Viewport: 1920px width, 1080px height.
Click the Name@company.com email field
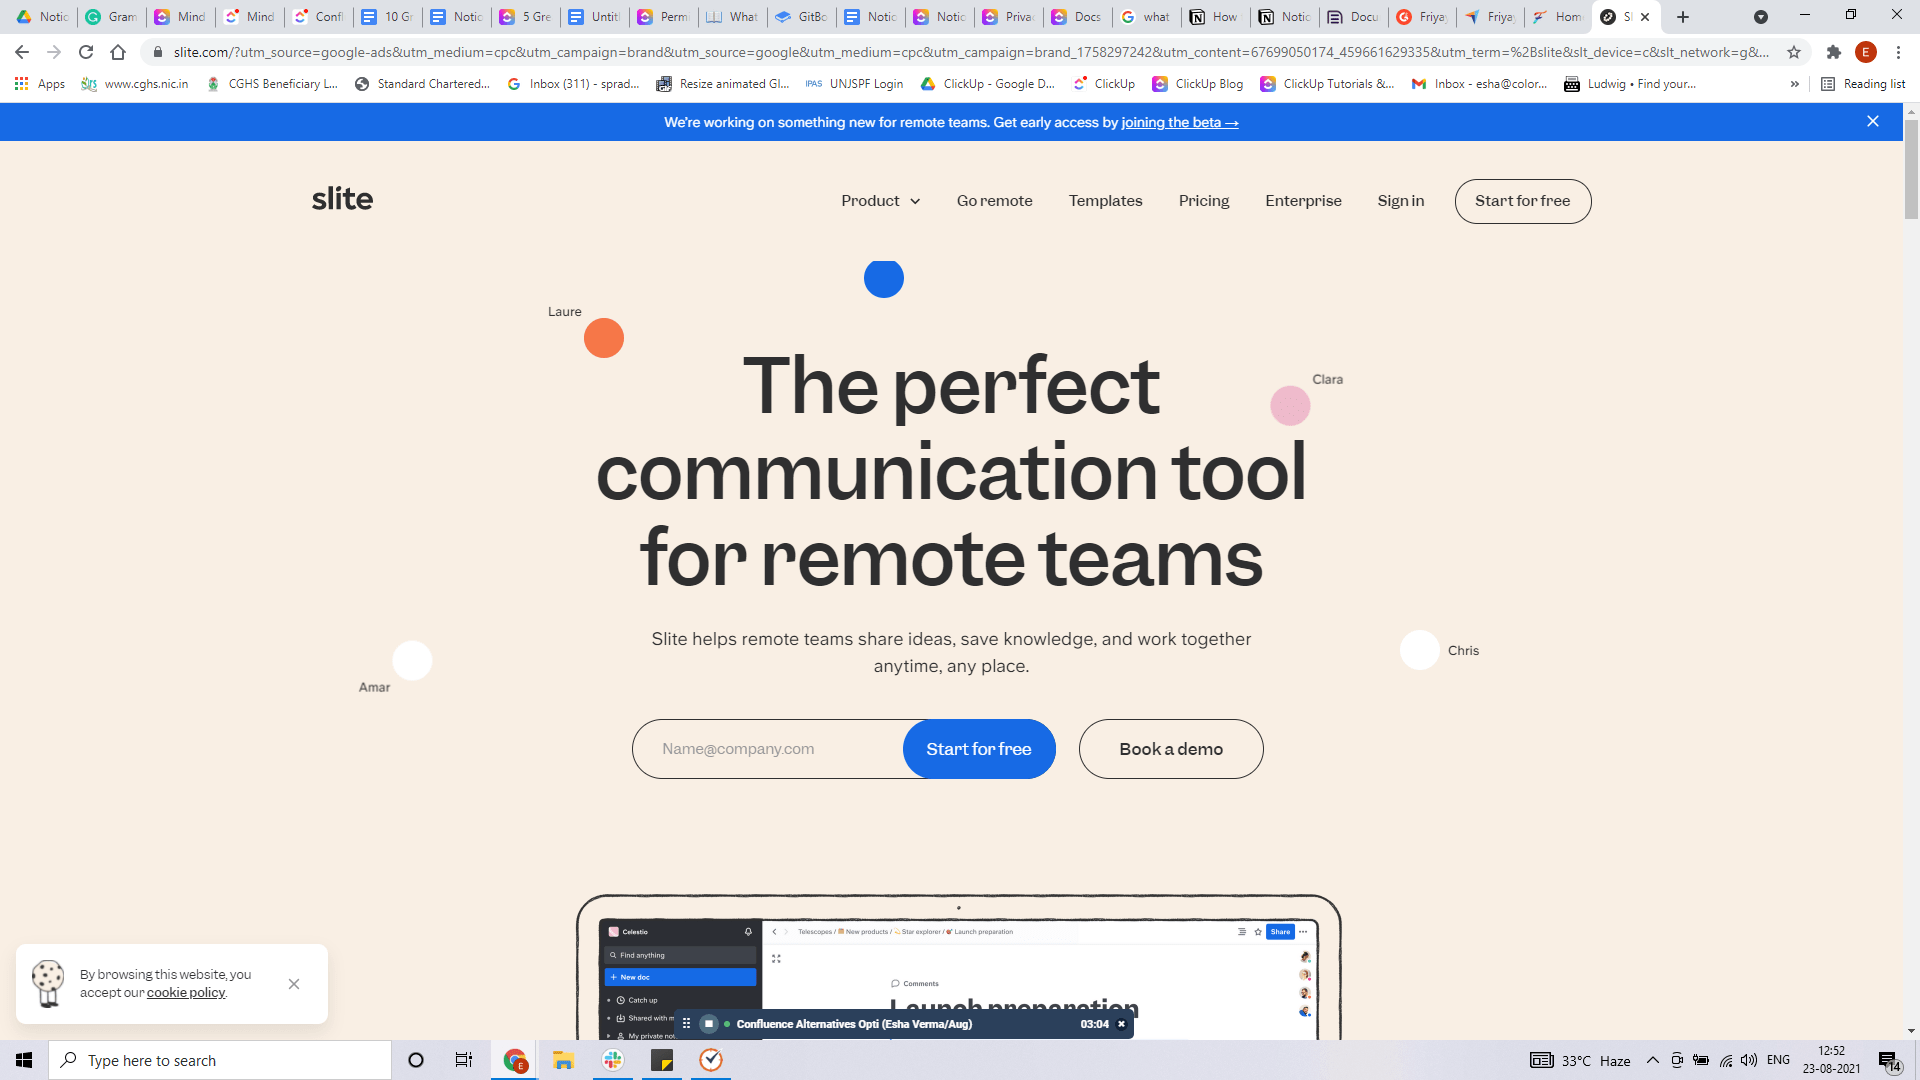[x=768, y=749]
